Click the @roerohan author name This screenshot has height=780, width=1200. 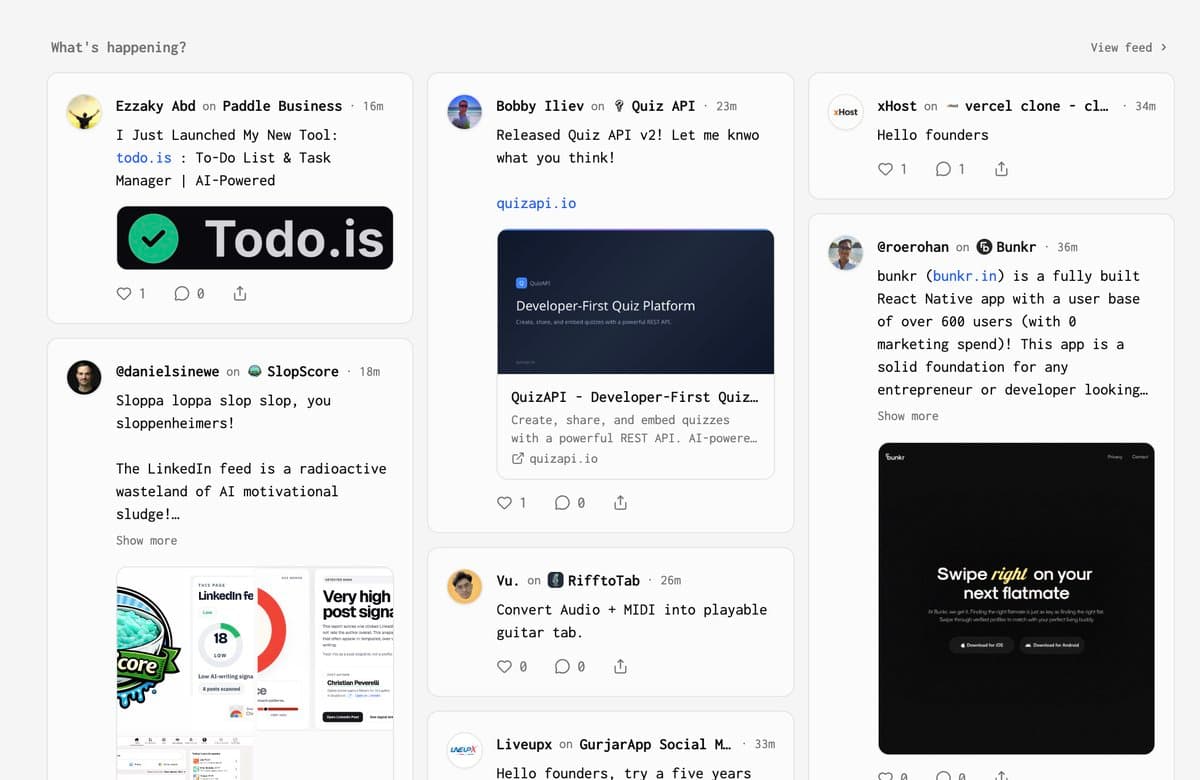[913, 246]
